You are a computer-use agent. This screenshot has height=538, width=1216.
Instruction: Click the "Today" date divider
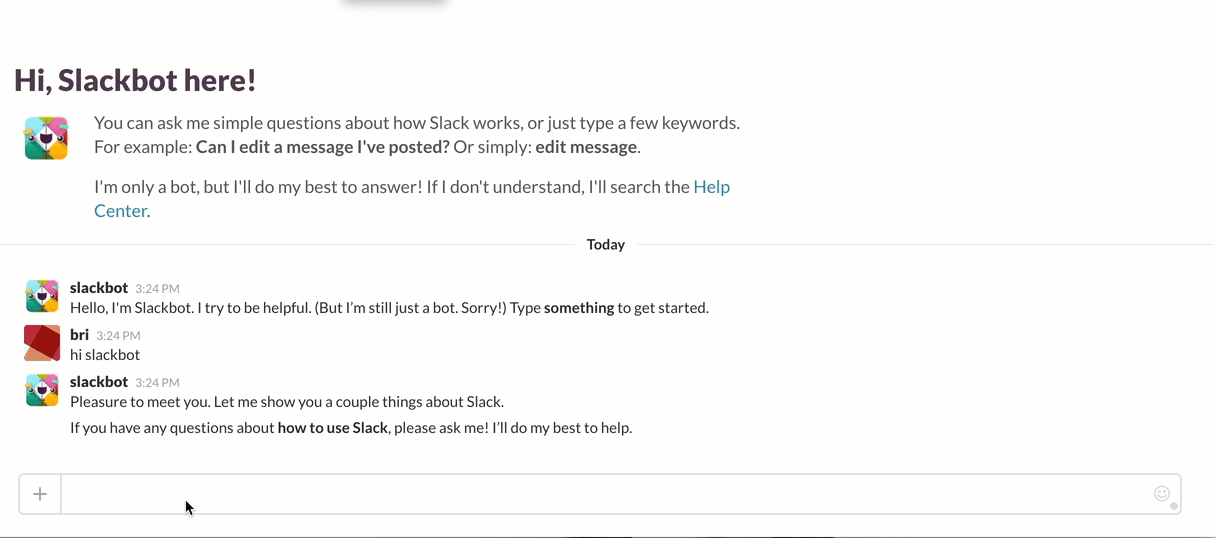606,245
